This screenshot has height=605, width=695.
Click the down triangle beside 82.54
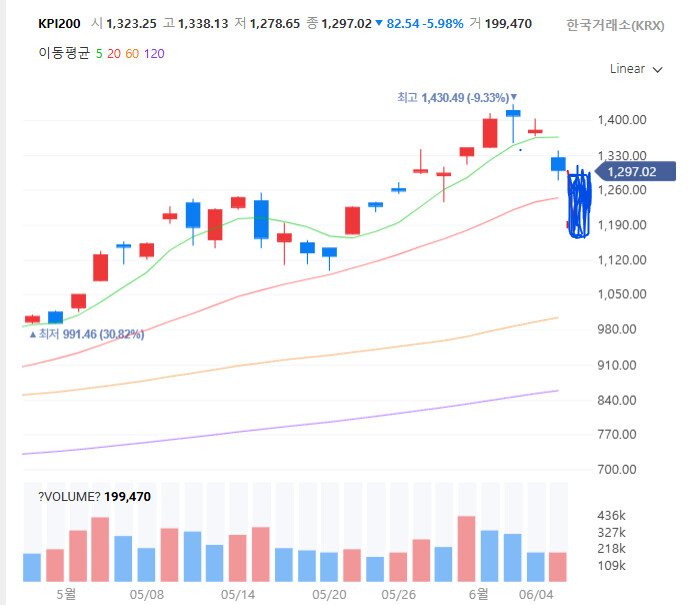(379, 23)
